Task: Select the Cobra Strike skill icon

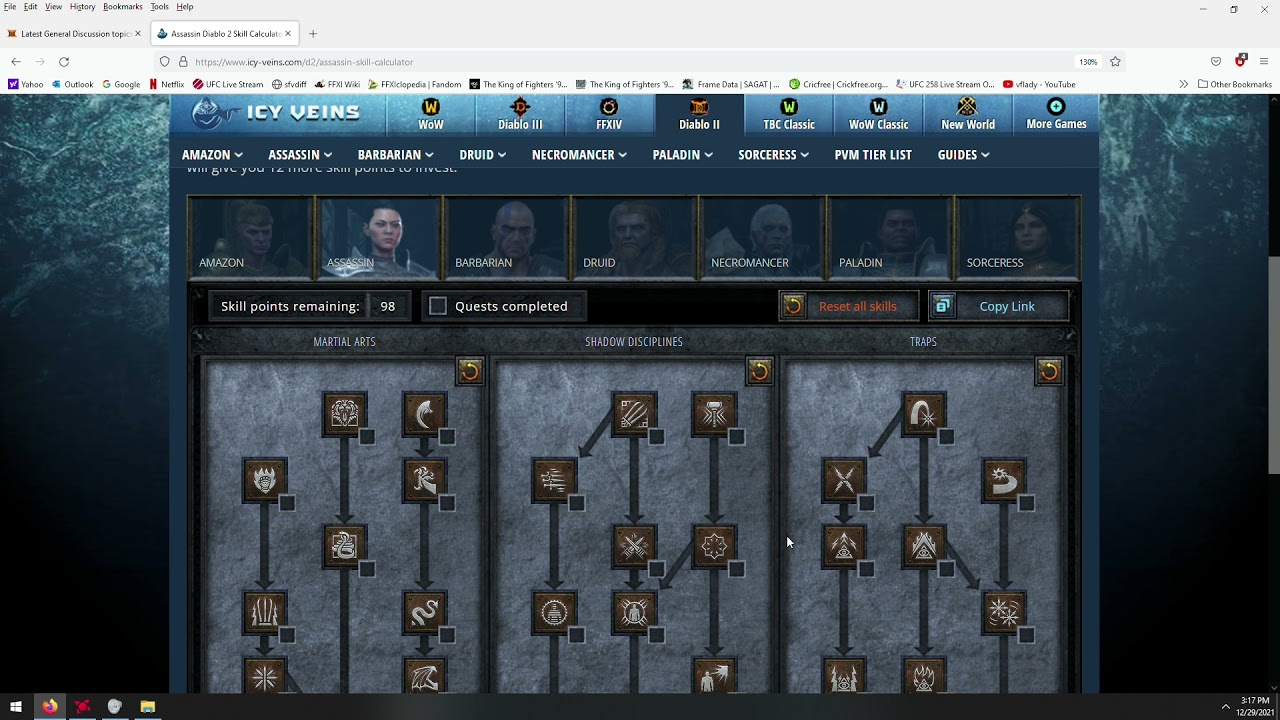Action: 345,545
